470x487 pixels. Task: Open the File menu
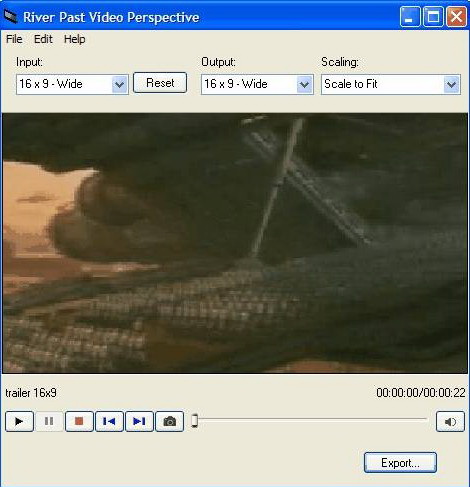point(14,39)
